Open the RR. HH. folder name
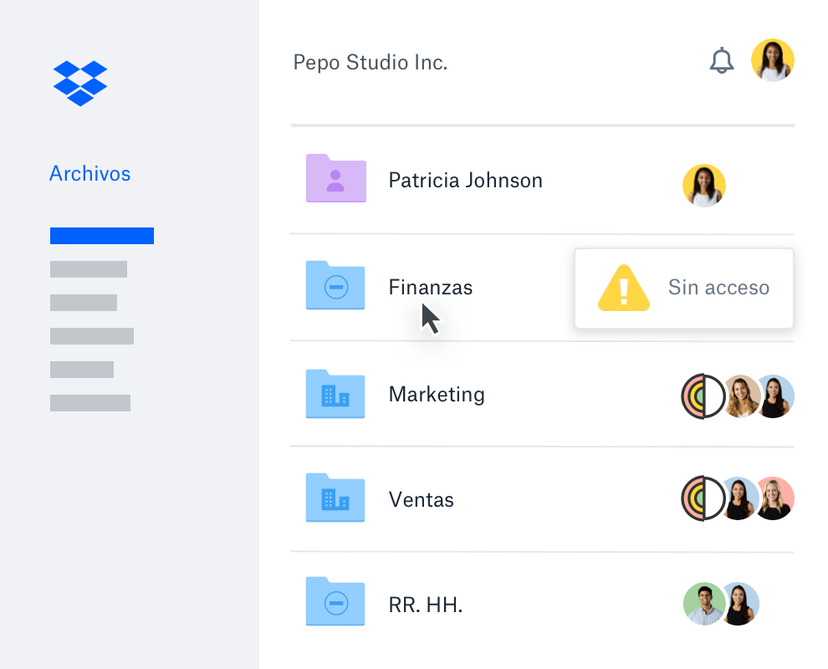 (425, 605)
